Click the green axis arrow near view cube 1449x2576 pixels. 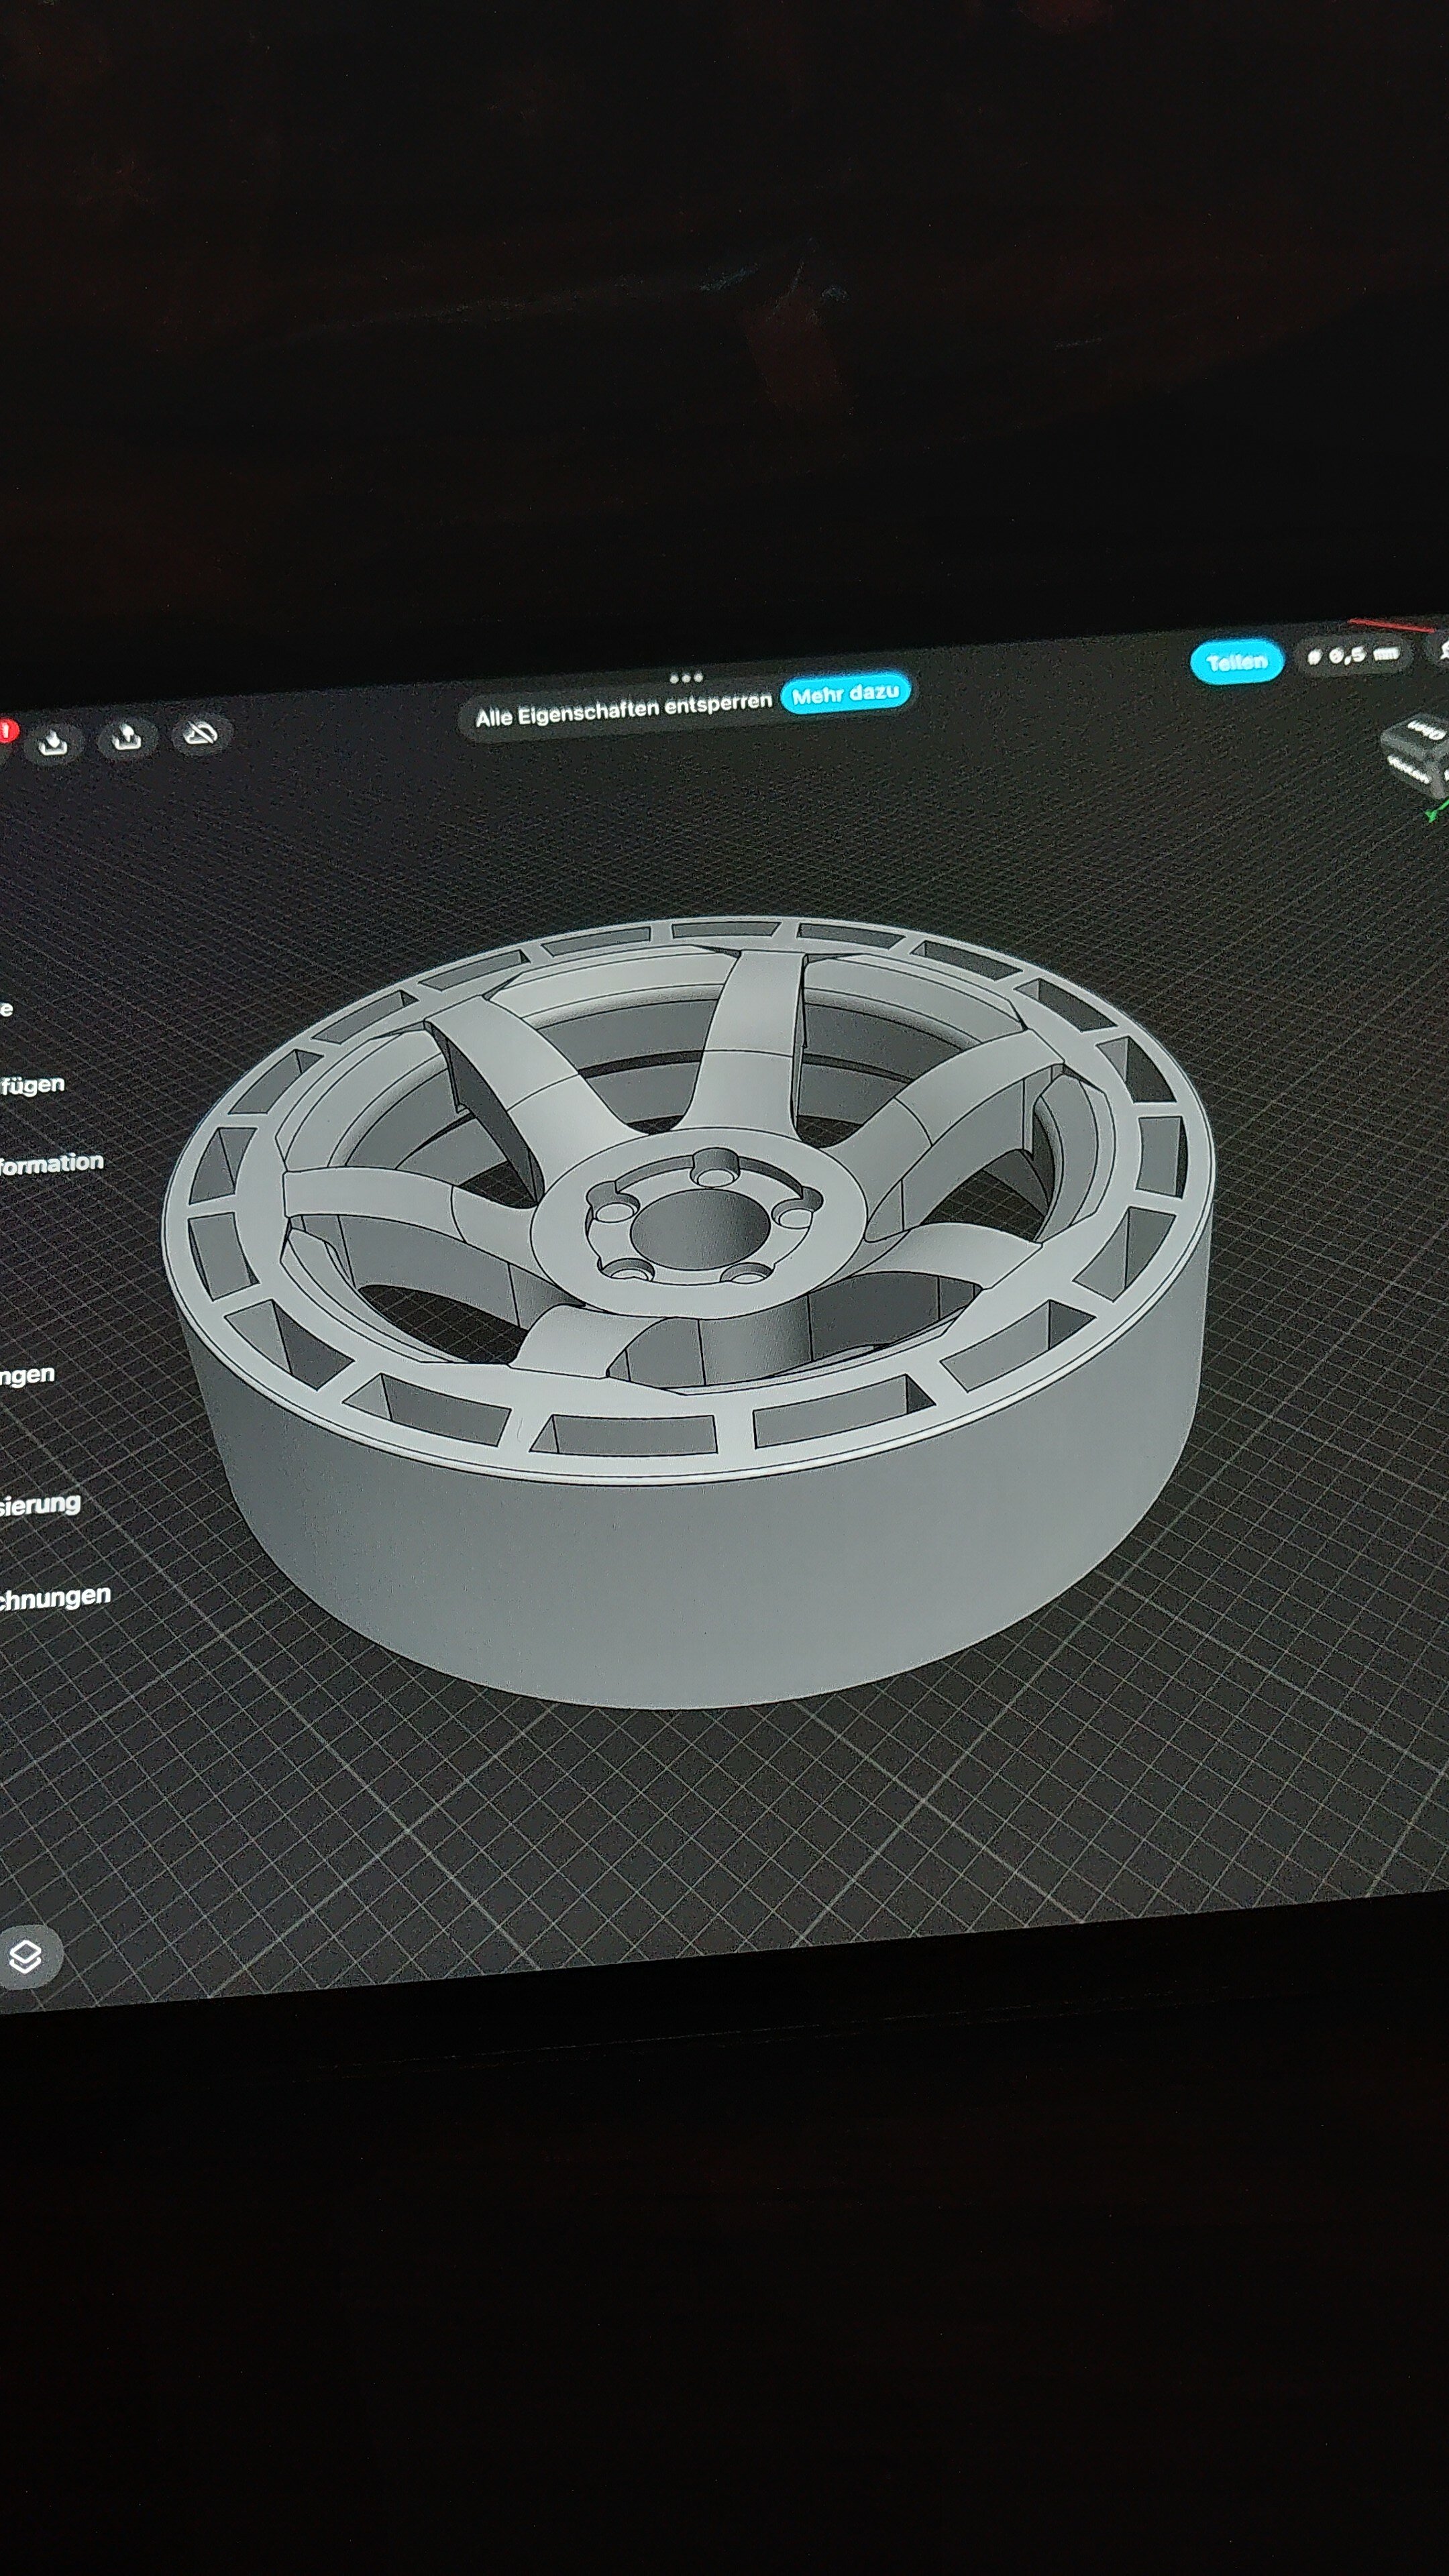(1435, 811)
